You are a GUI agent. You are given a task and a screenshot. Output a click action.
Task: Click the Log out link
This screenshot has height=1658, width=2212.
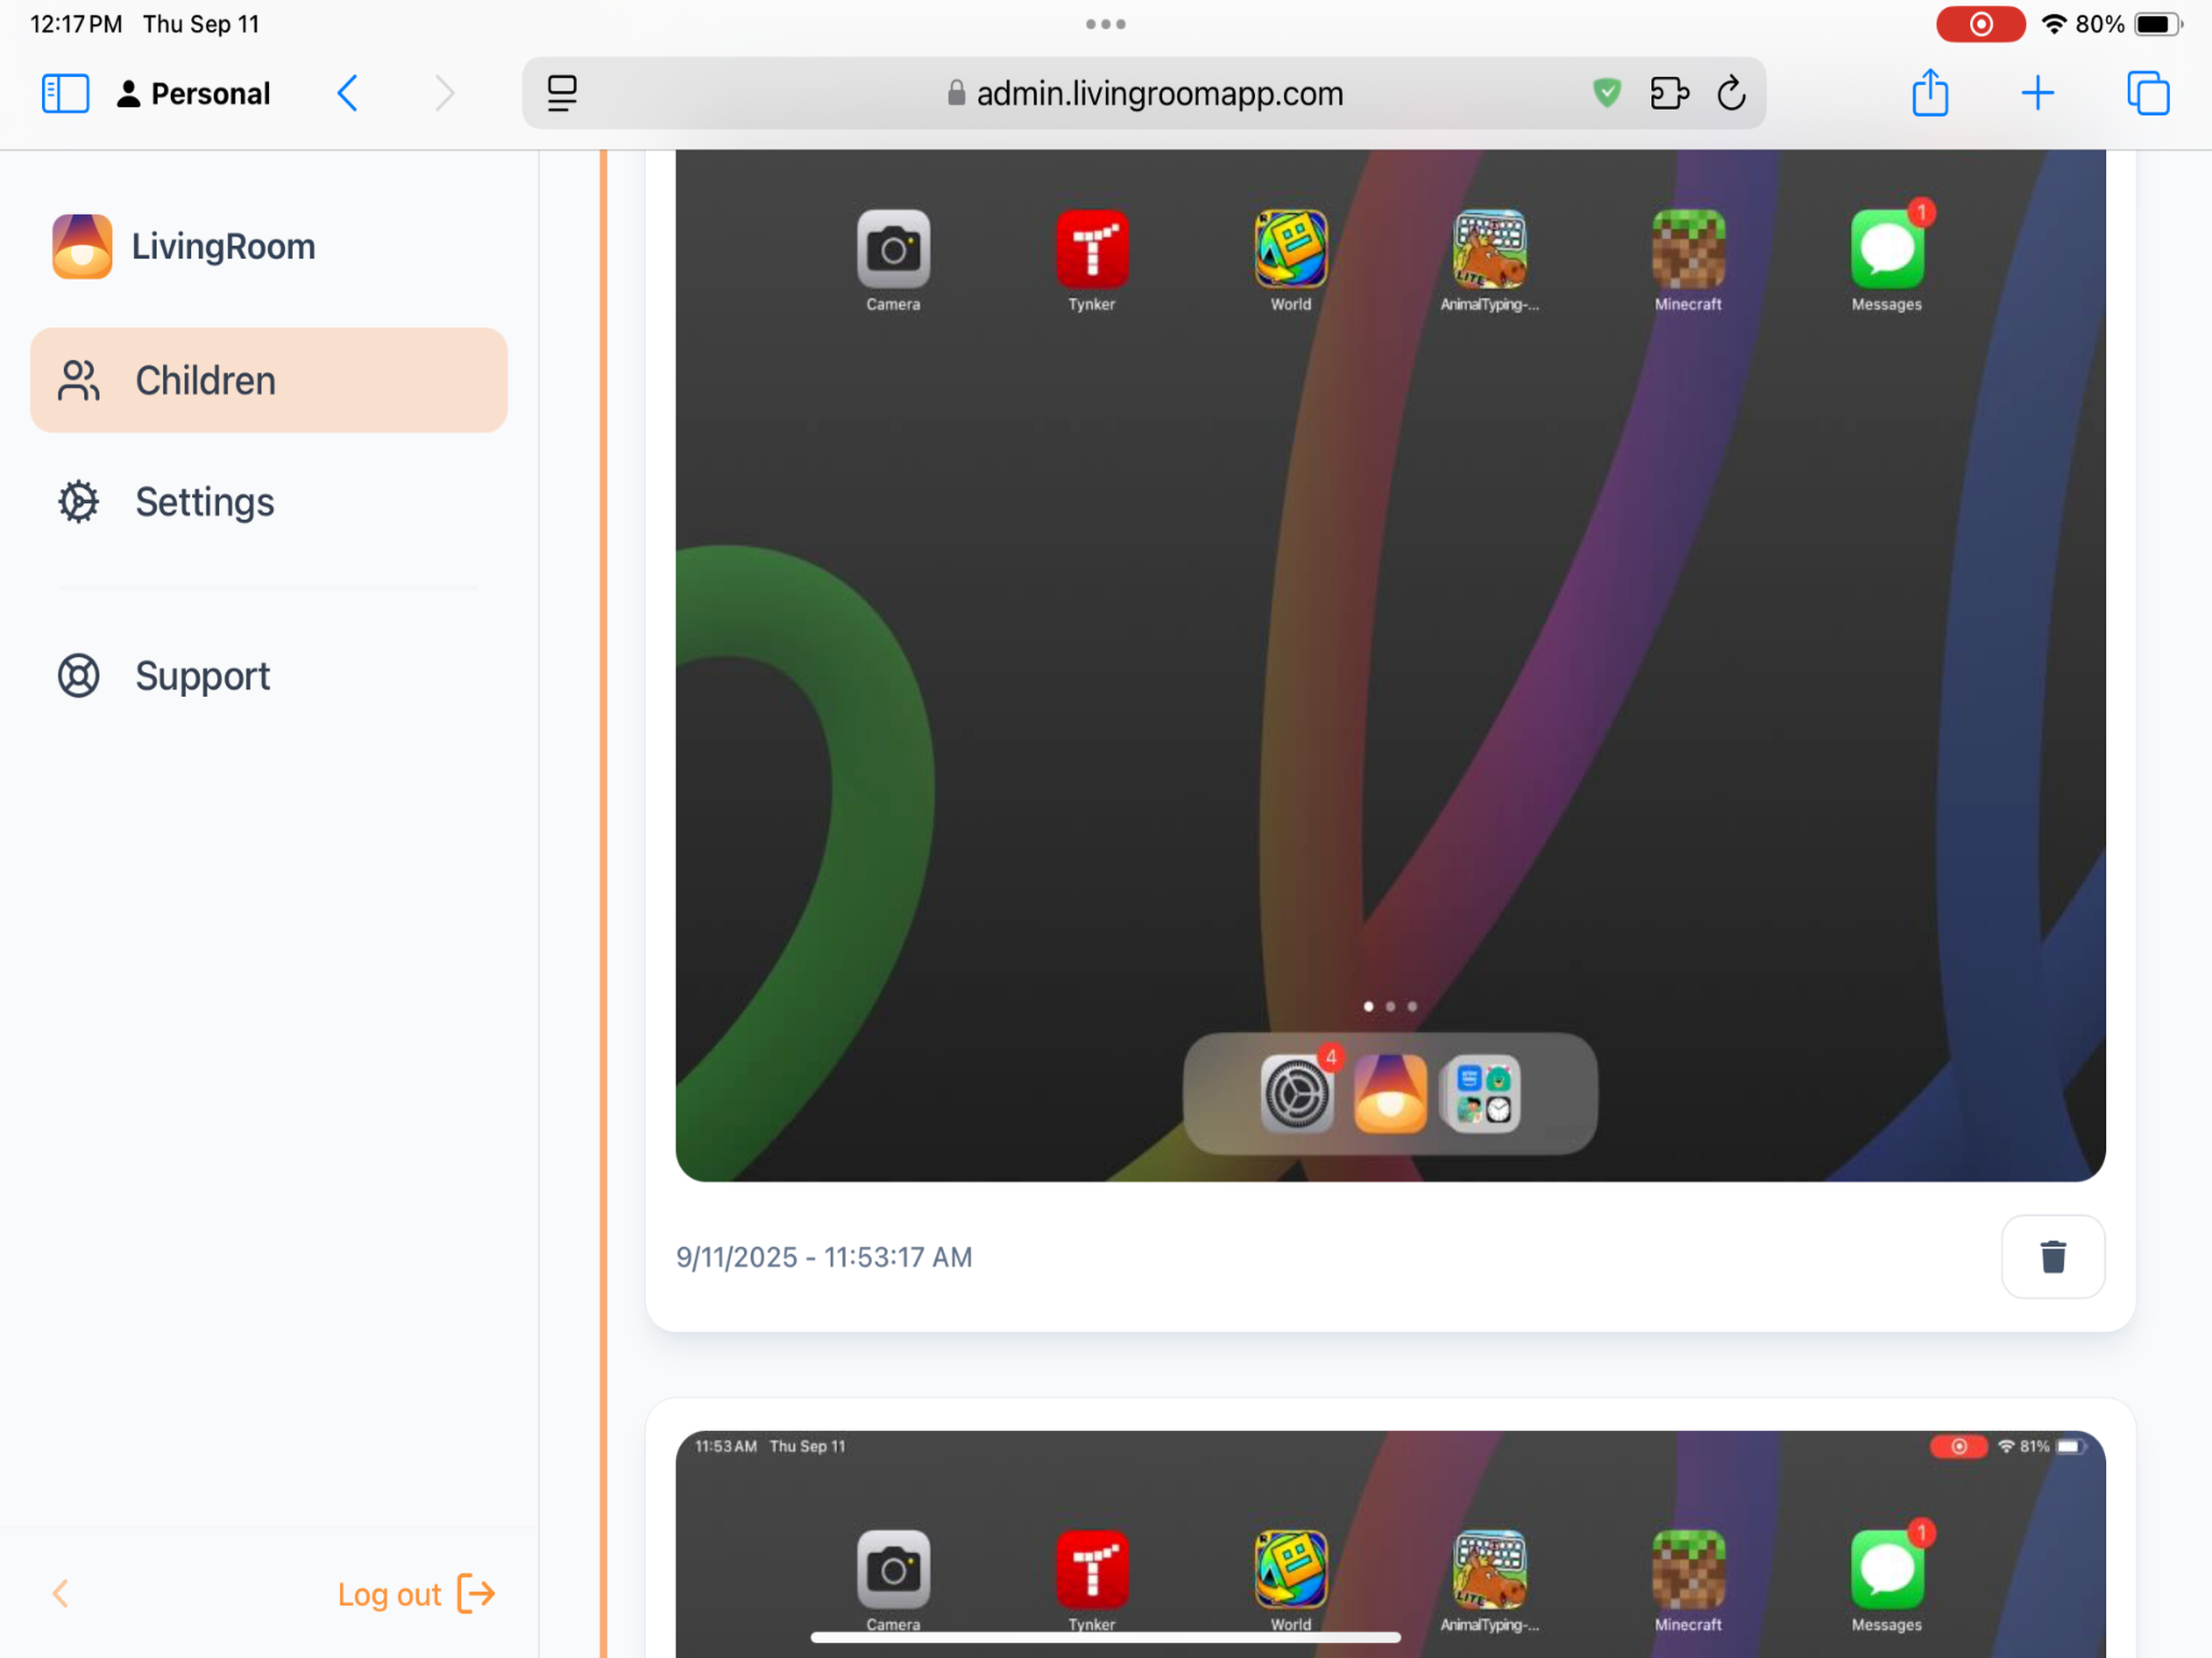point(416,1593)
